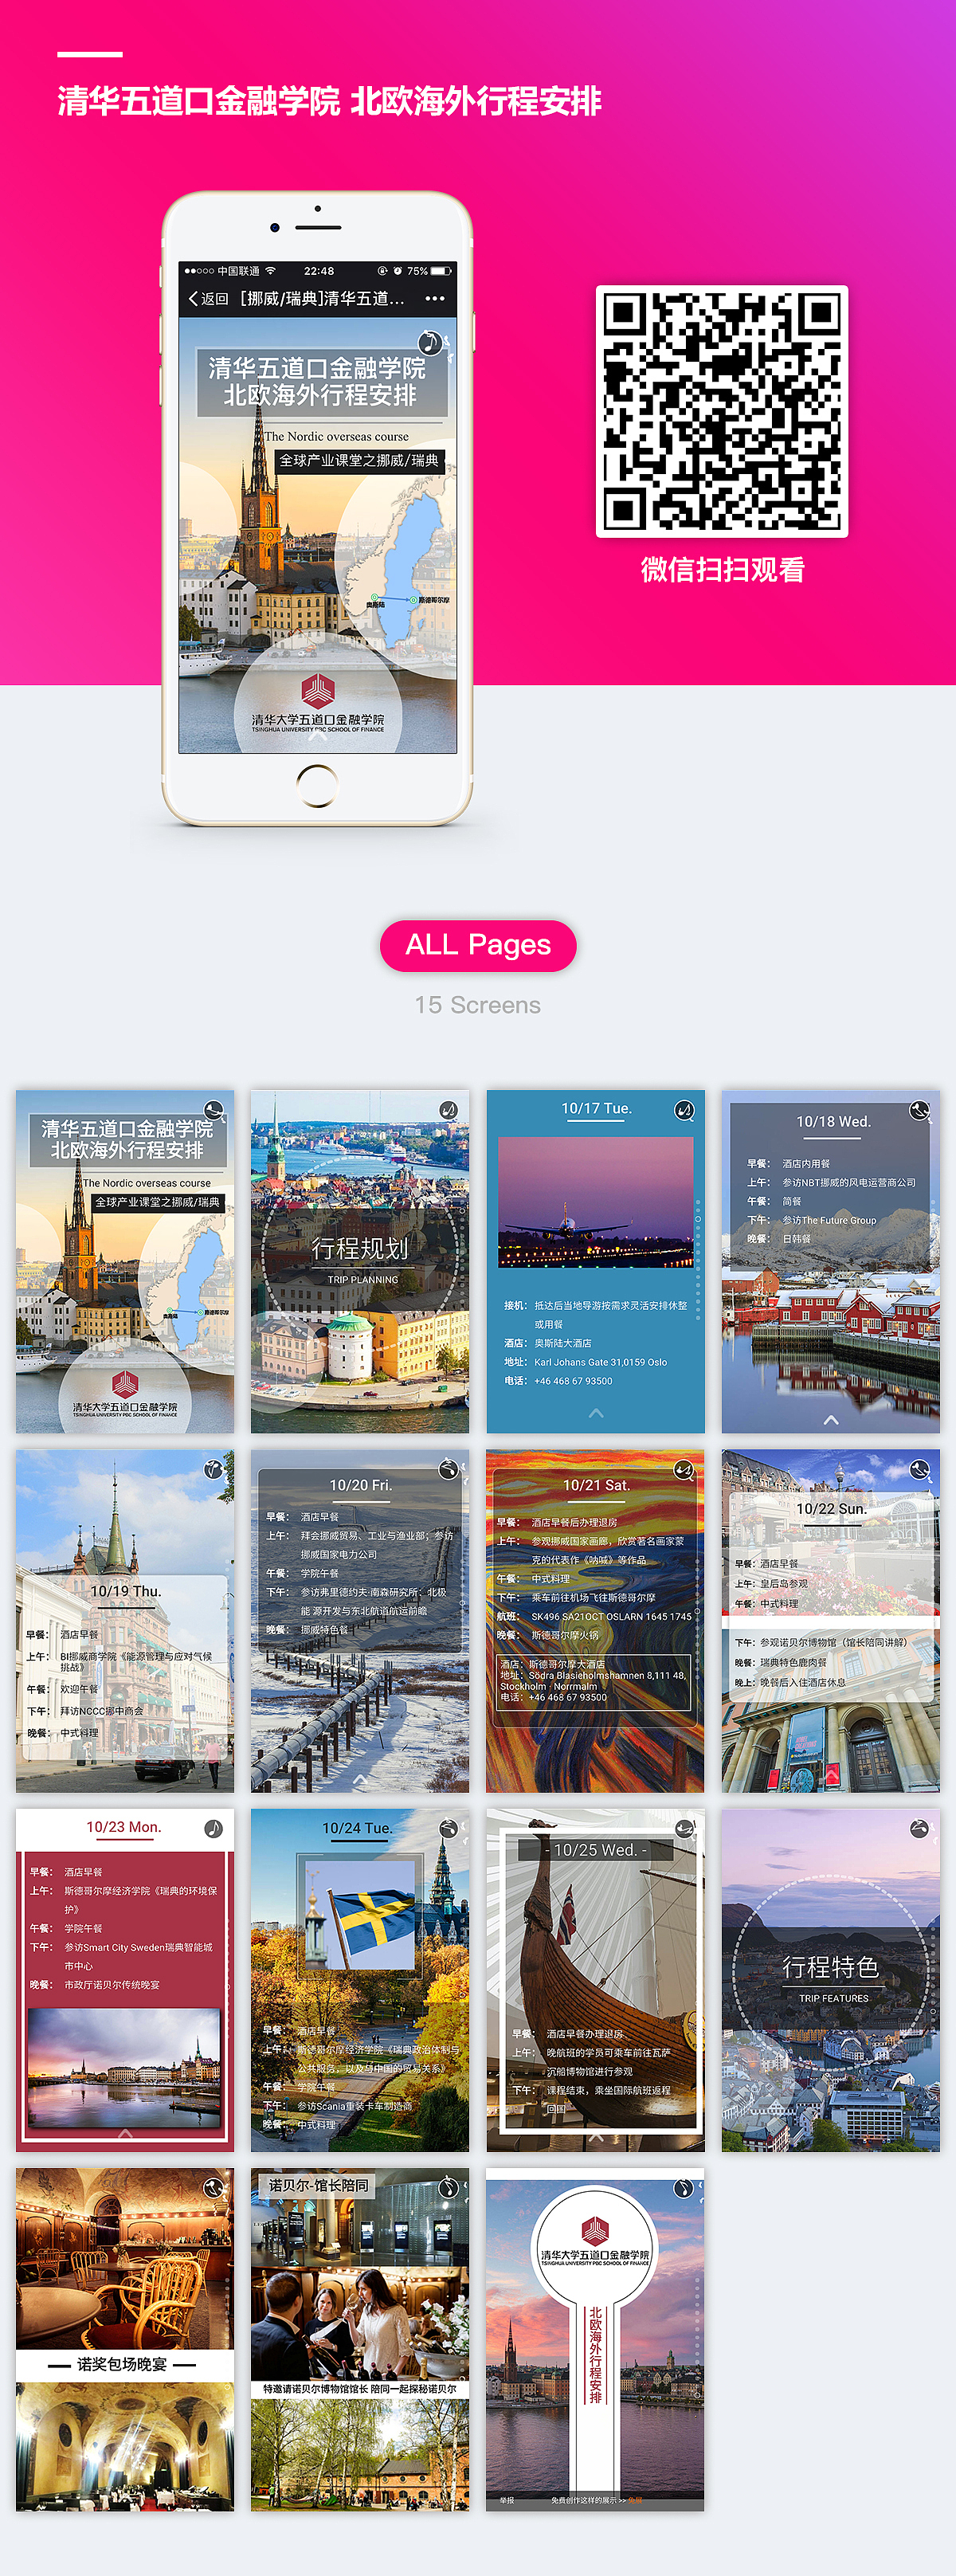Toggle music icon on 10/22 Sun. screen
This screenshot has height=2576, width=956.
[919, 1469]
